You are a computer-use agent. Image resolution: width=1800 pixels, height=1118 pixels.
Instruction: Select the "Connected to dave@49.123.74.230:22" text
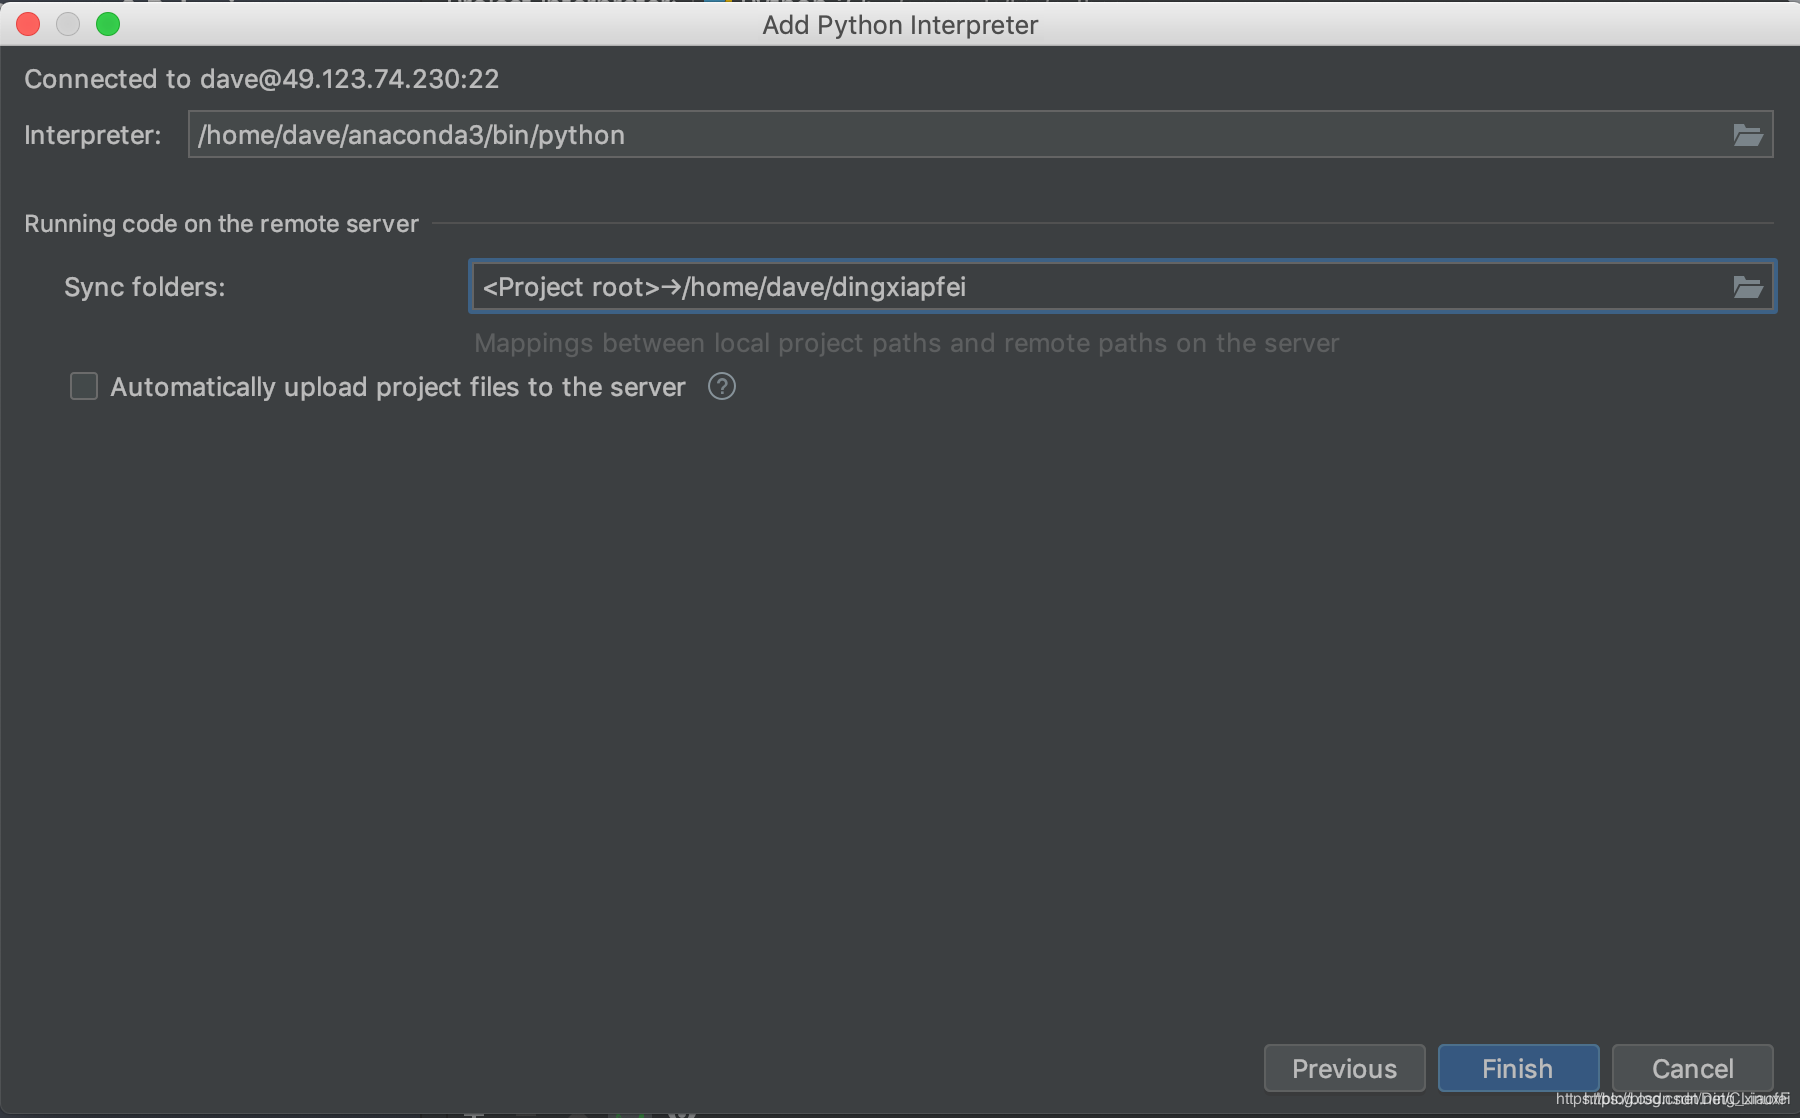[262, 79]
